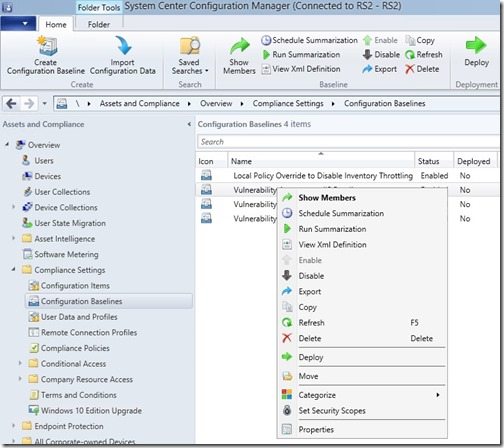
Task: Sort list by Name column header
Action: [321, 161]
